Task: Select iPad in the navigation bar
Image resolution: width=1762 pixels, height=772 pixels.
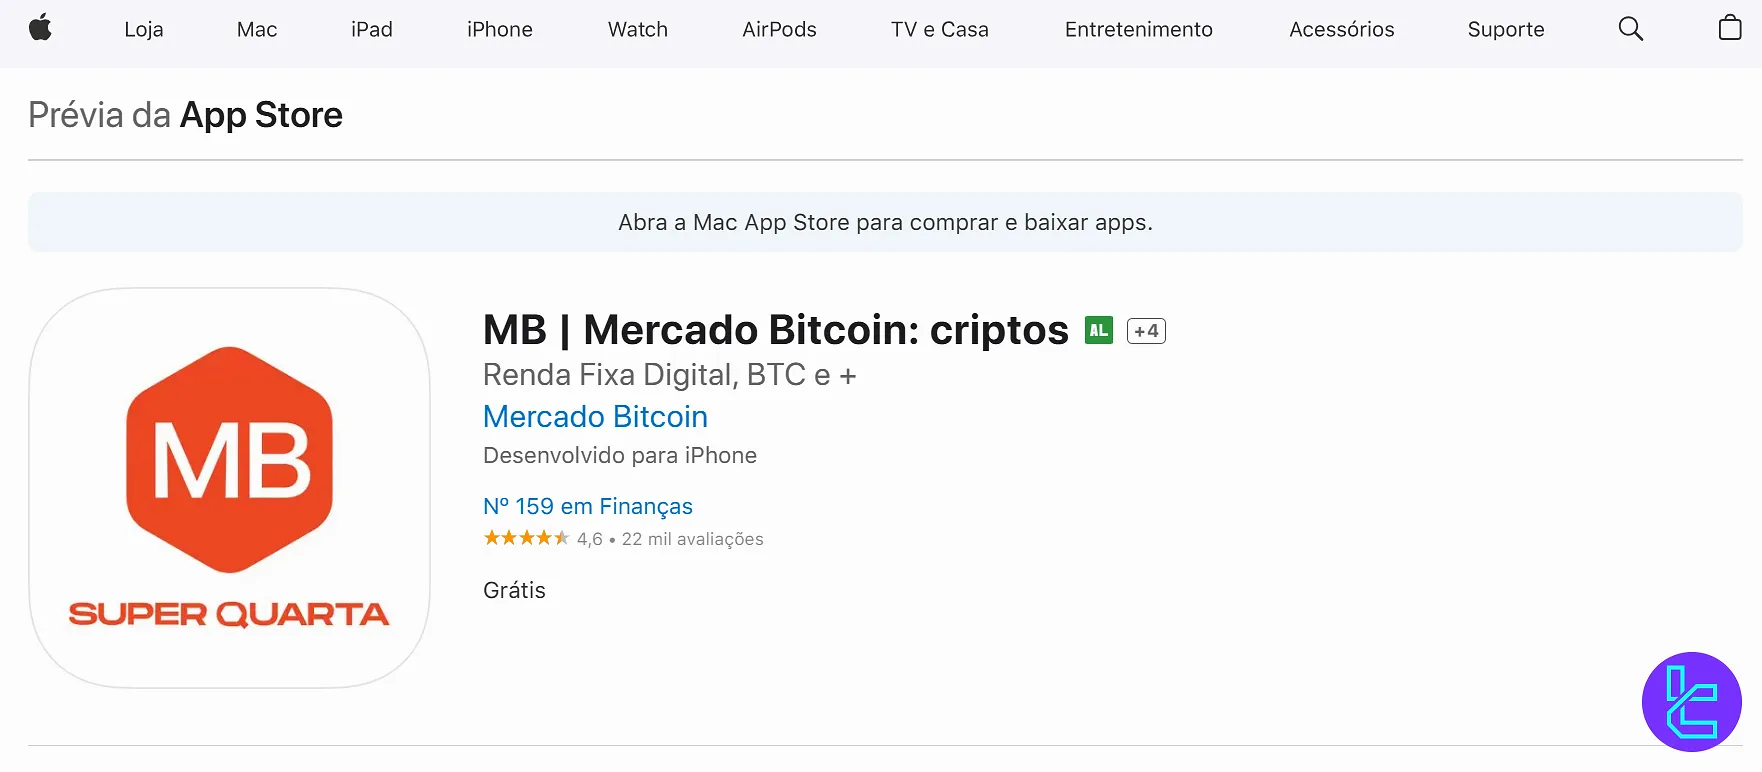Action: [x=372, y=30]
